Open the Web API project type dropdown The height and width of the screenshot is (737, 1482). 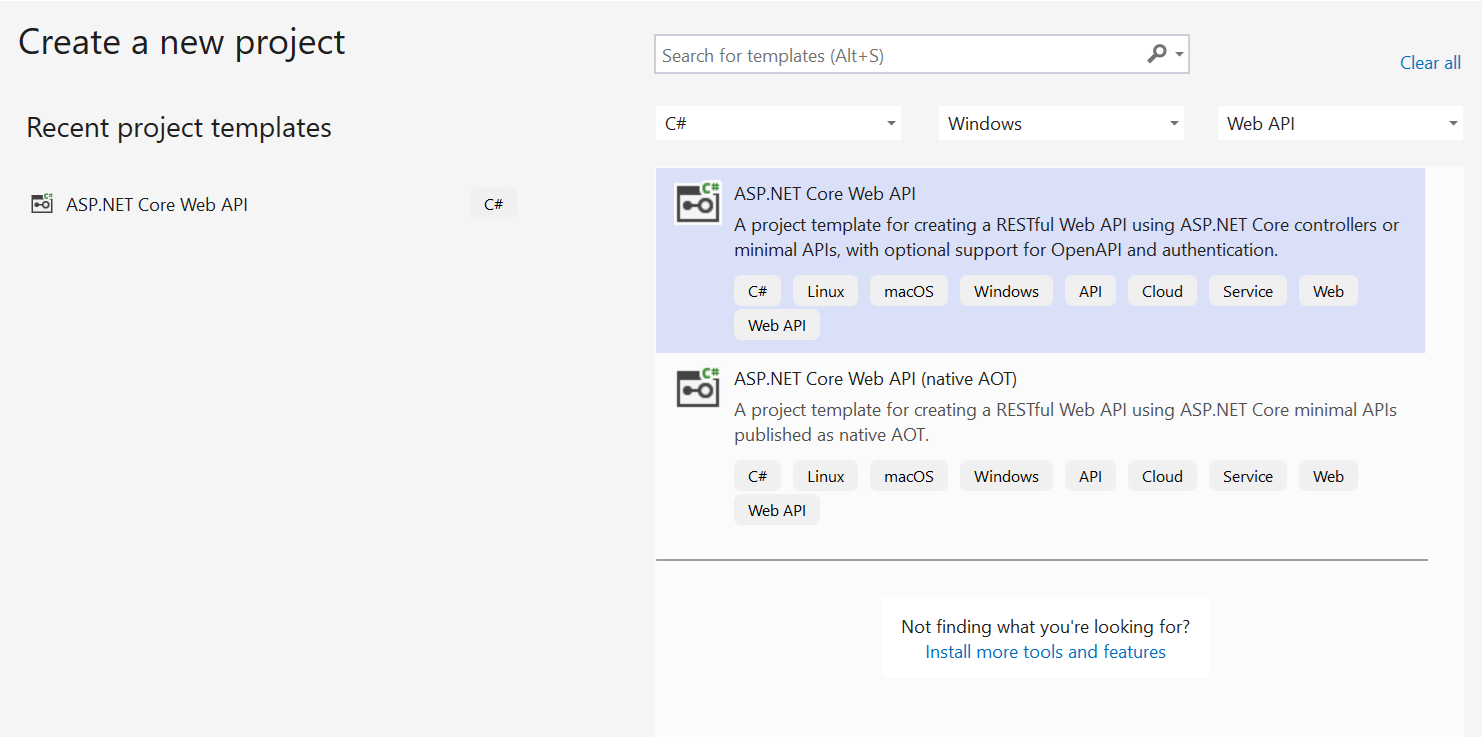[x=1341, y=124]
